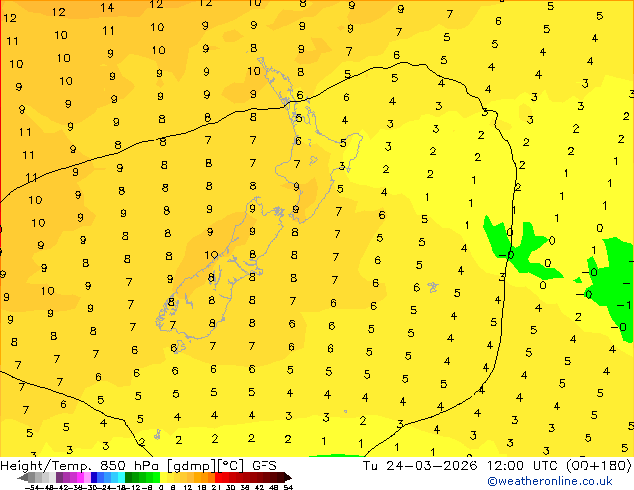Click the forecast offset "(00+180)" text
The image size is (634, 490).
(598, 465)
